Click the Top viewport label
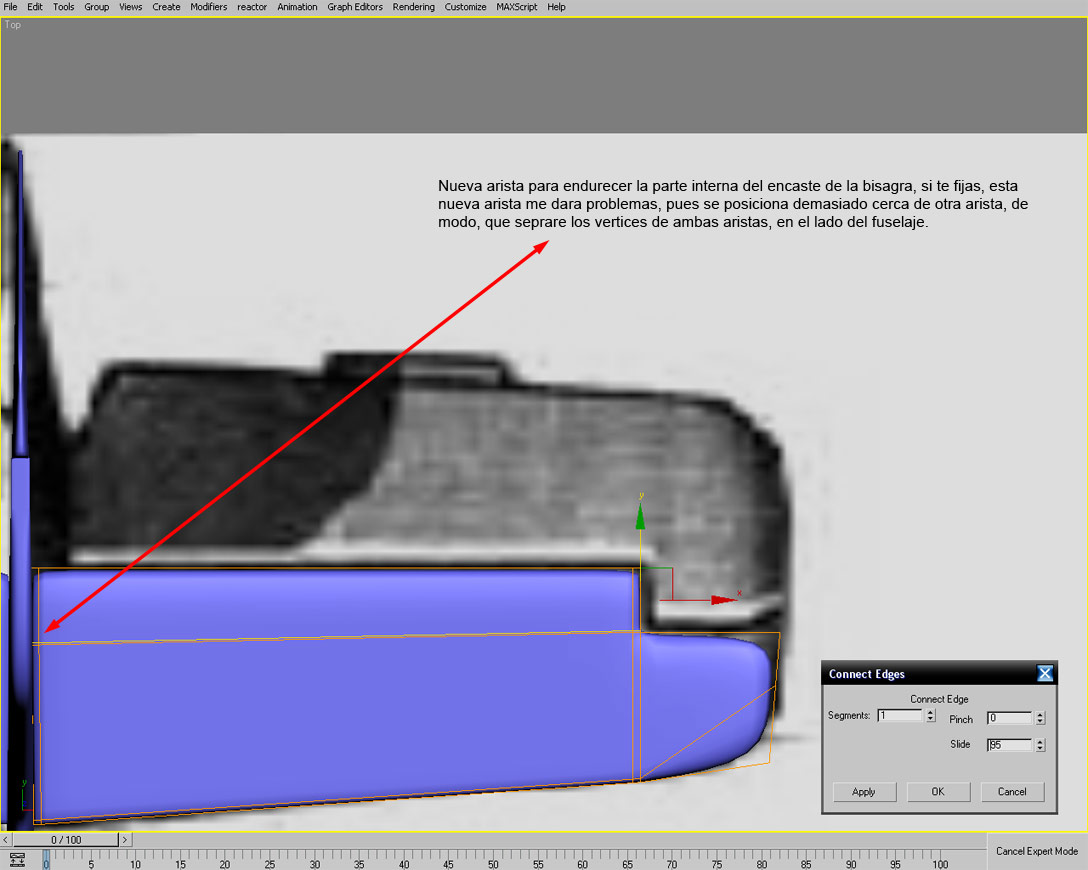 coord(12,24)
